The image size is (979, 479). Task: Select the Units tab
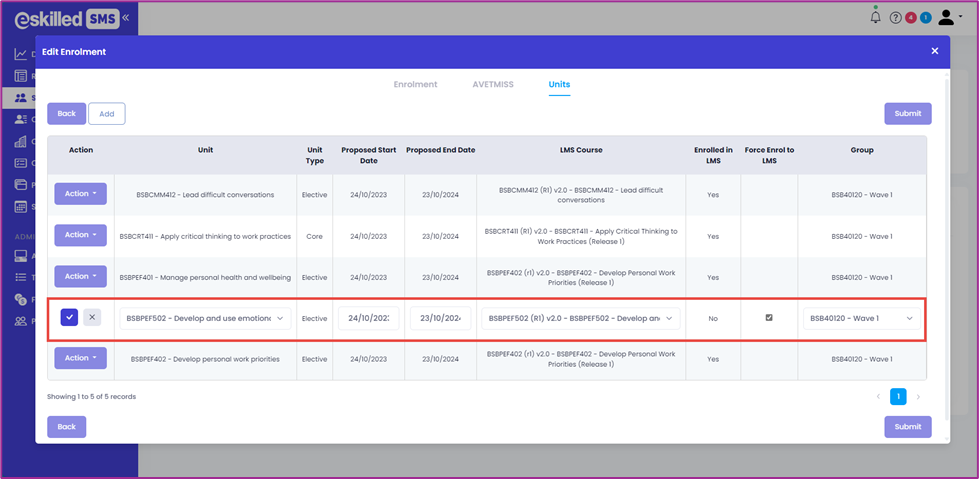[559, 84]
